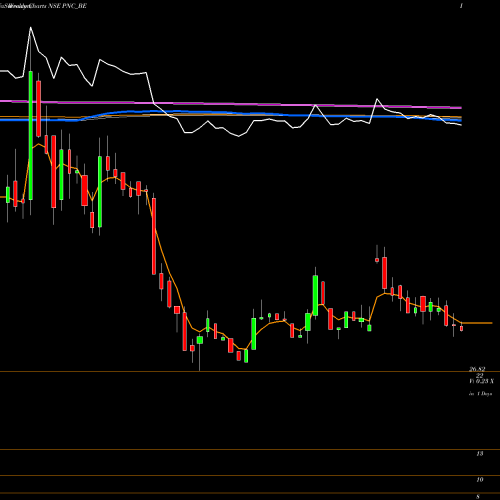
Task: Click the last red candlestick on the right
Action: point(462,328)
